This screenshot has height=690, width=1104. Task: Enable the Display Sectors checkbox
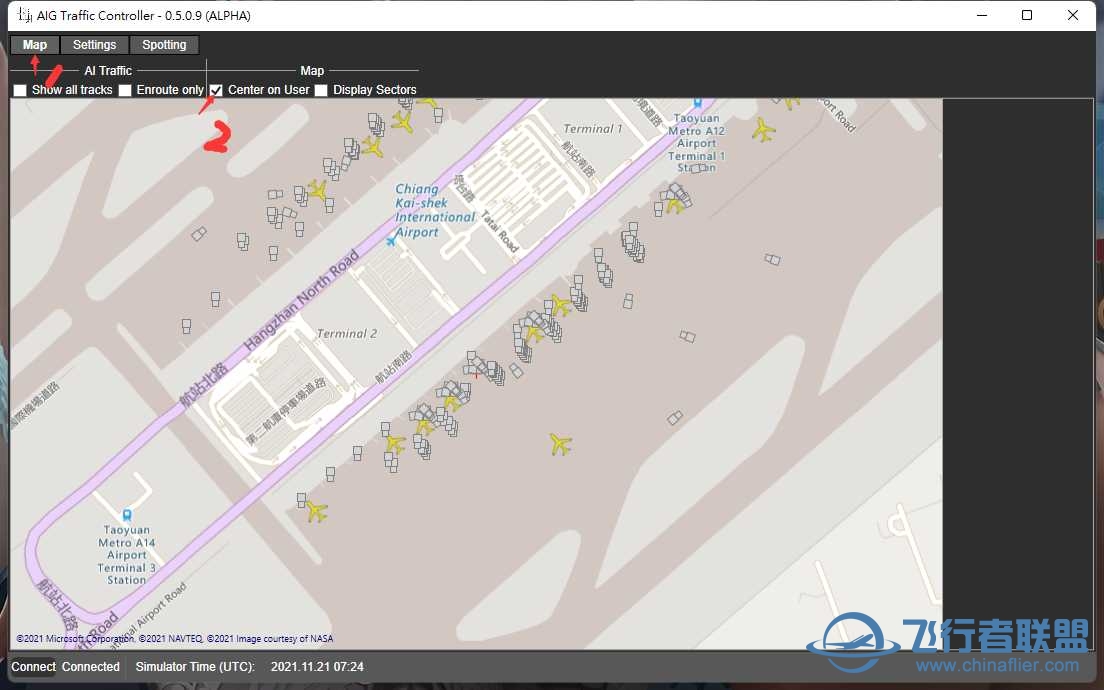(321, 90)
